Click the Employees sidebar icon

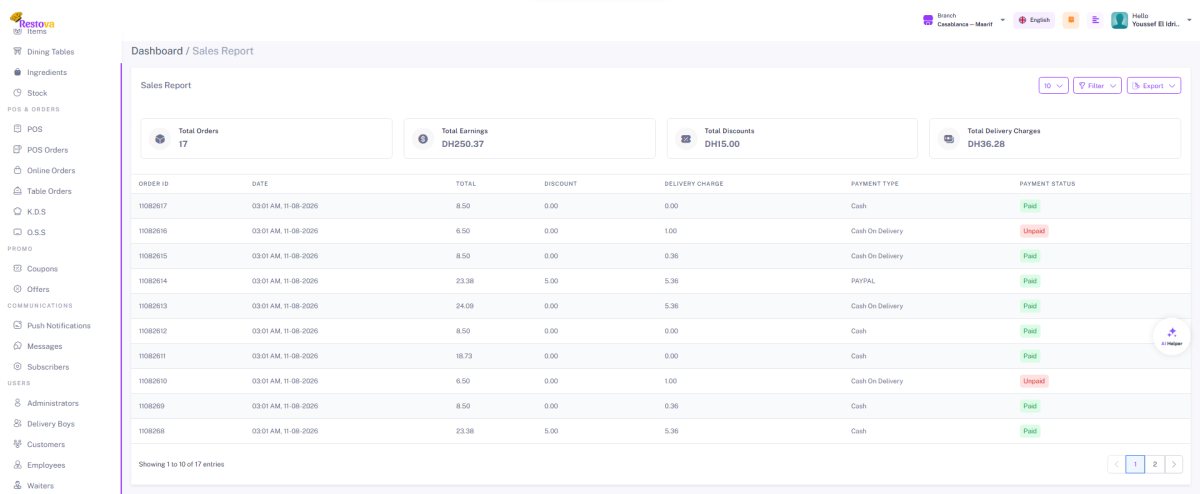coord(17,465)
